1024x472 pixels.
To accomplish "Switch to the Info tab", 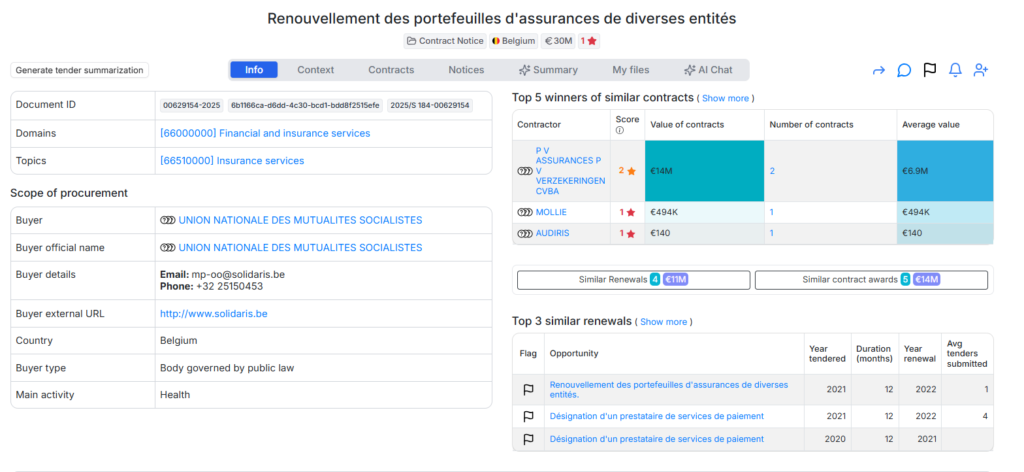I will (254, 70).
